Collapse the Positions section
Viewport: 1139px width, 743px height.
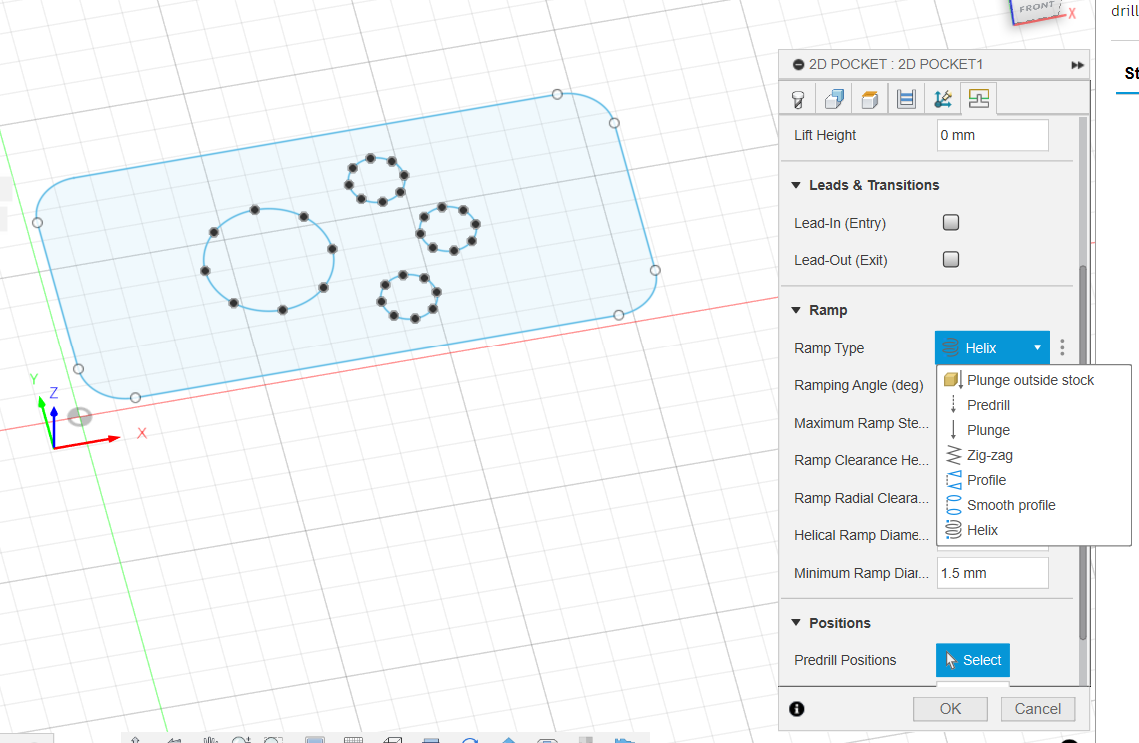click(x=795, y=623)
